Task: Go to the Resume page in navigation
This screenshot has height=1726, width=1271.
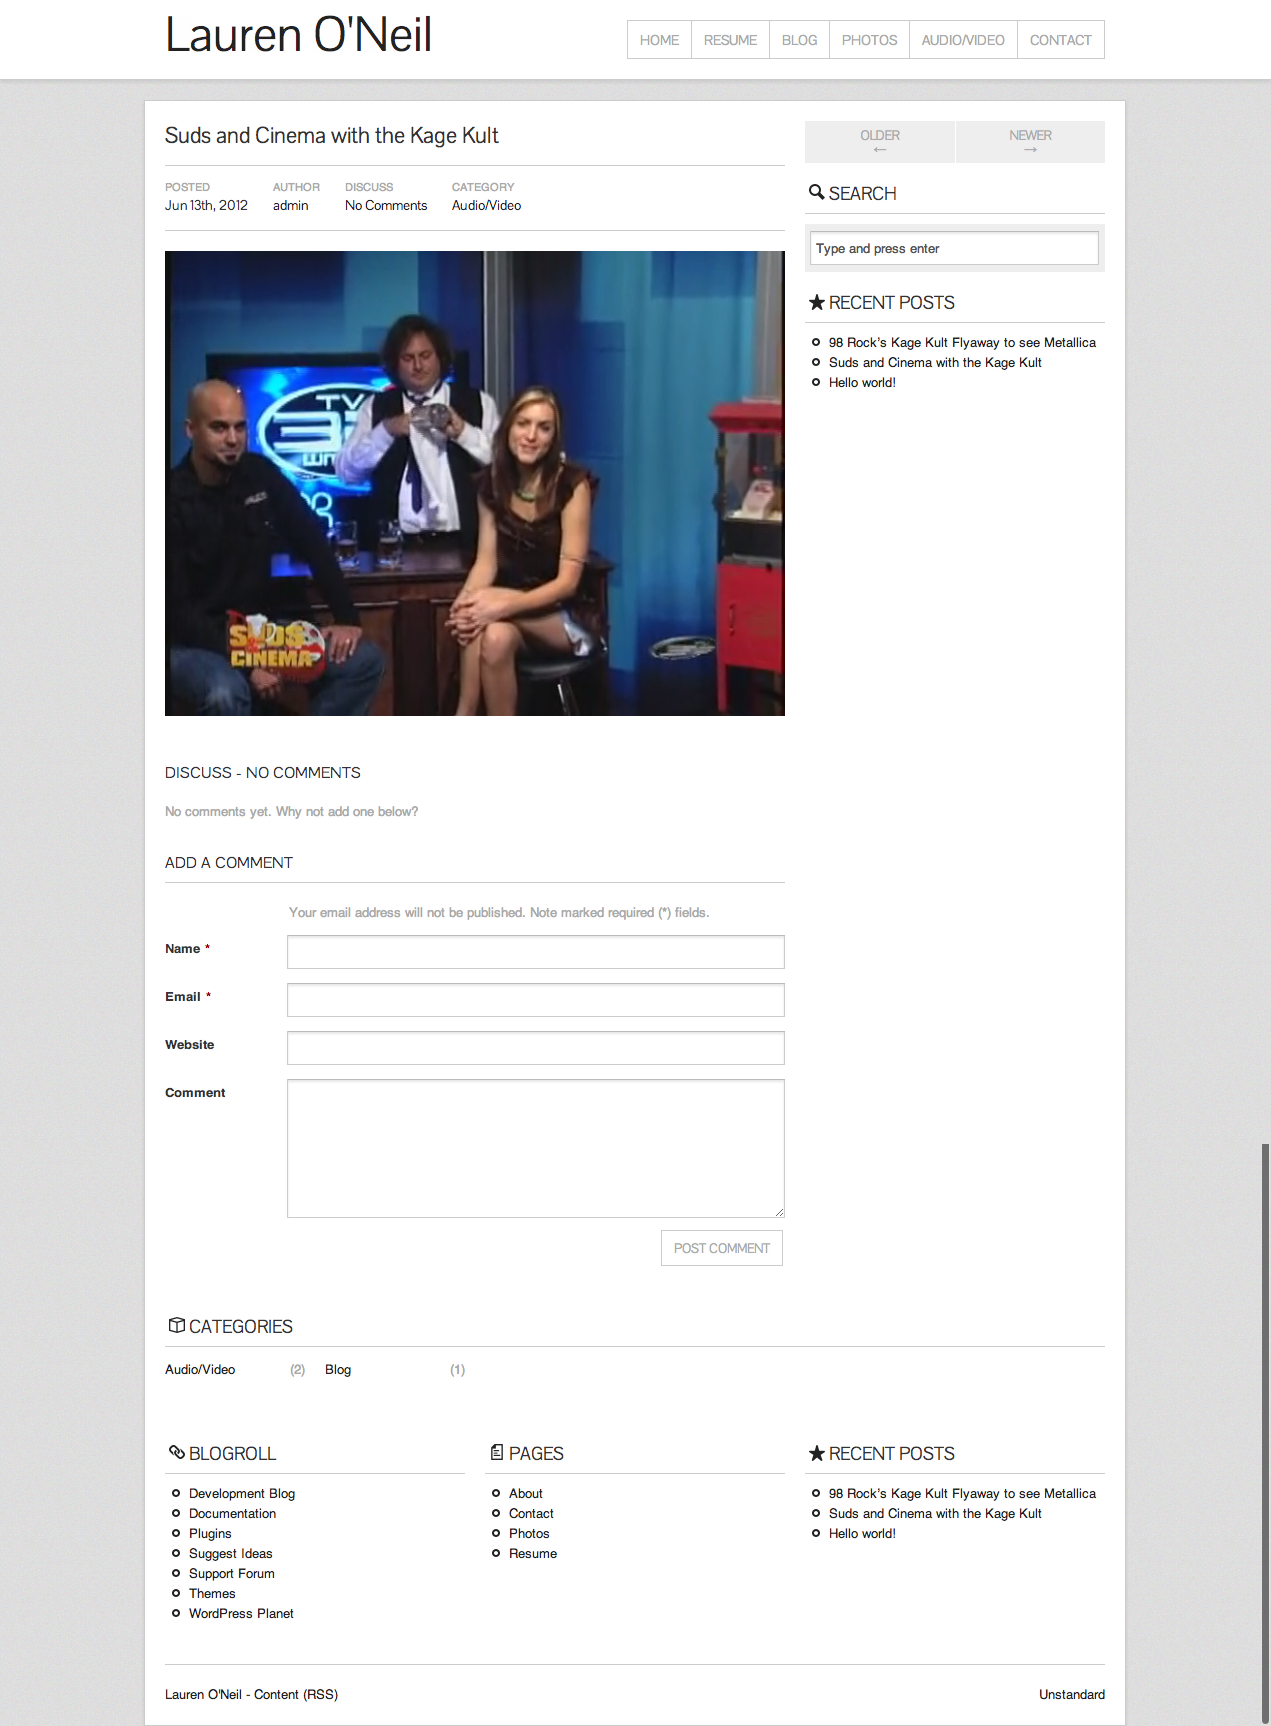Action: (x=730, y=40)
